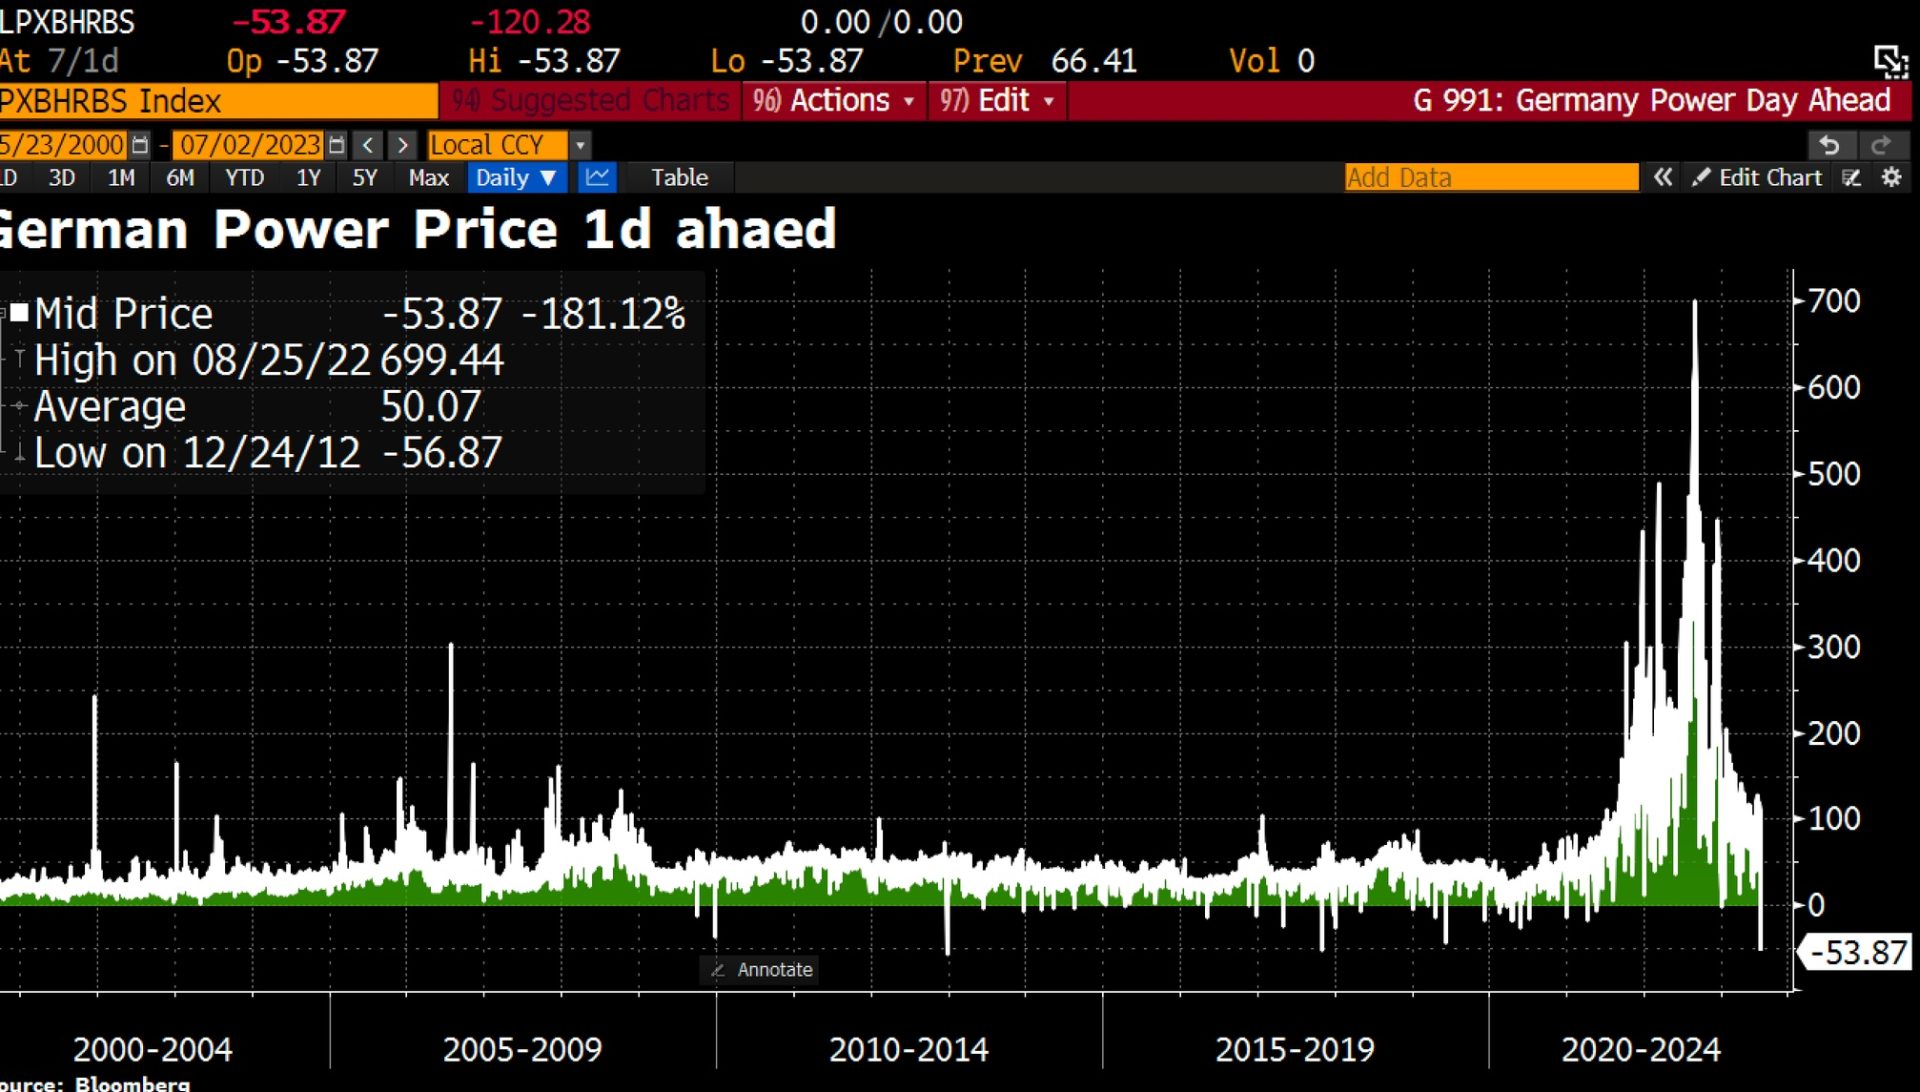Image resolution: width=1920 pixels, height=1092 pixels.
Task: Switch to Table view
Action: [x=679, y=177]
